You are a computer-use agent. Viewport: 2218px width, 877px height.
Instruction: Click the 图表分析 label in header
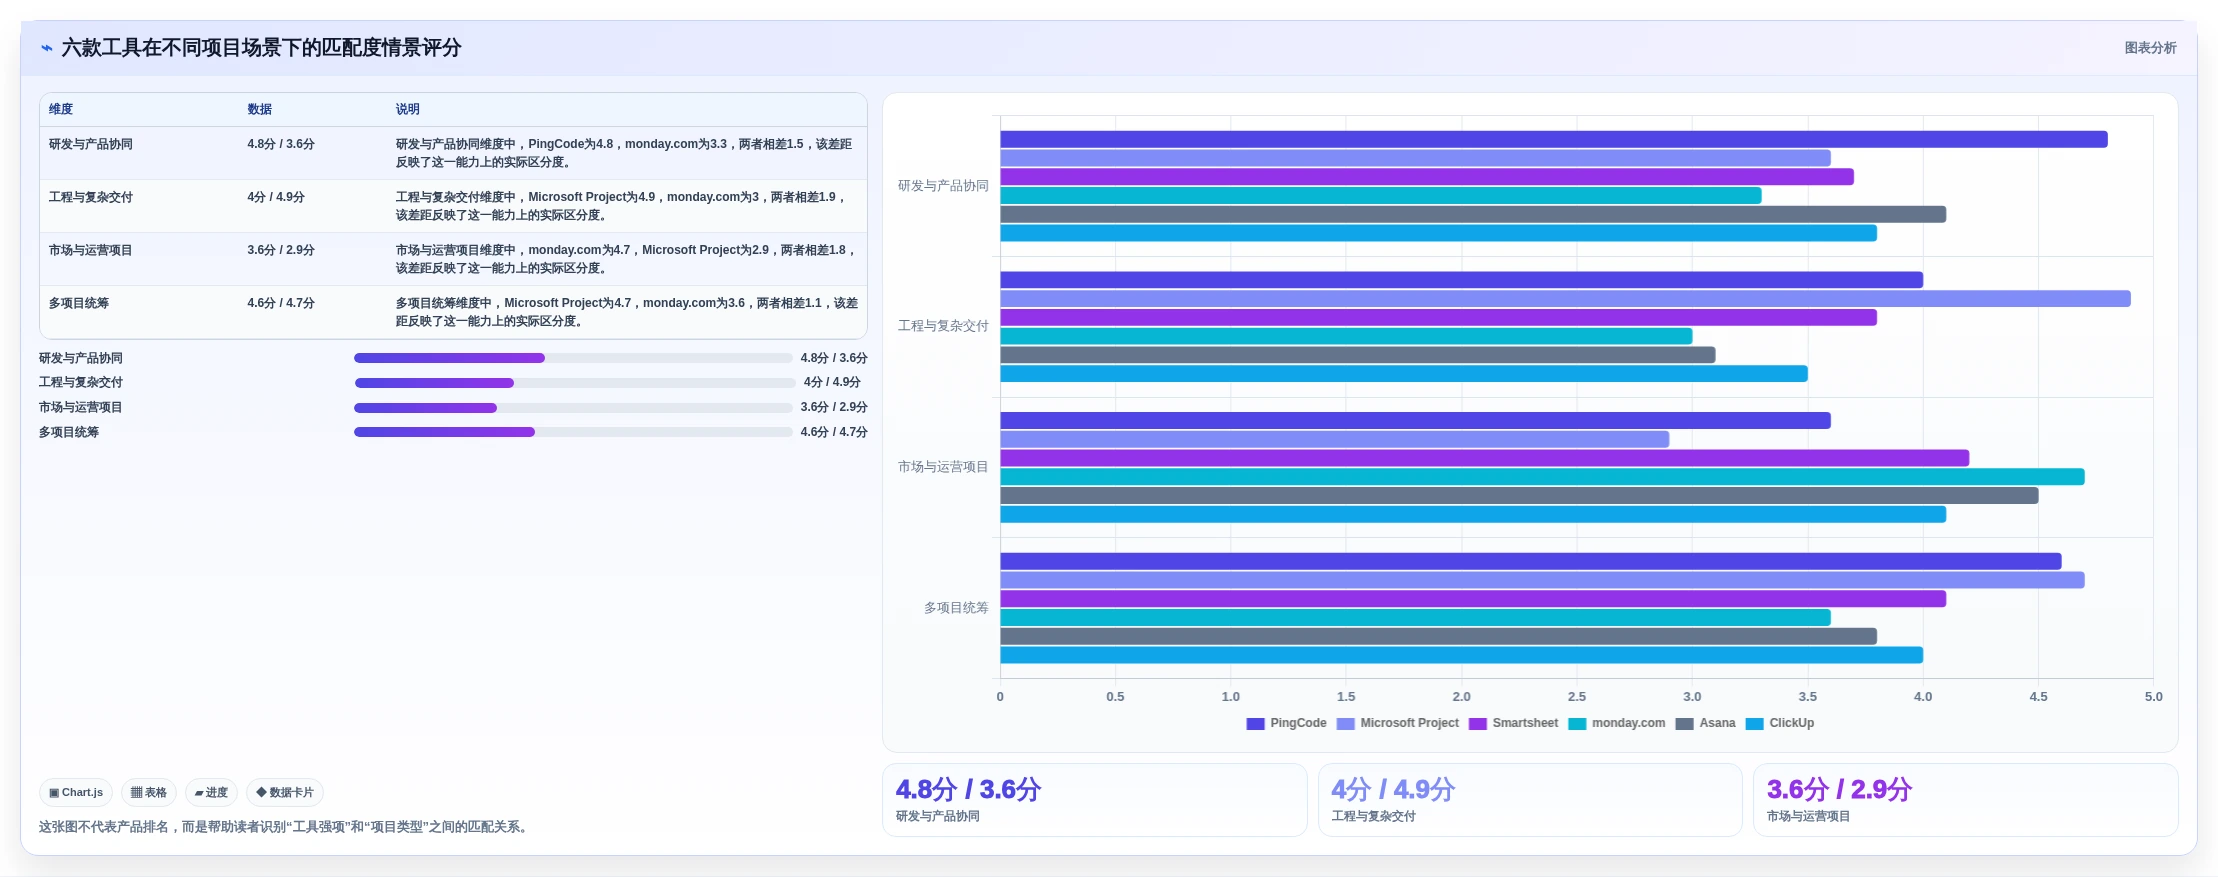point(2150,48)
